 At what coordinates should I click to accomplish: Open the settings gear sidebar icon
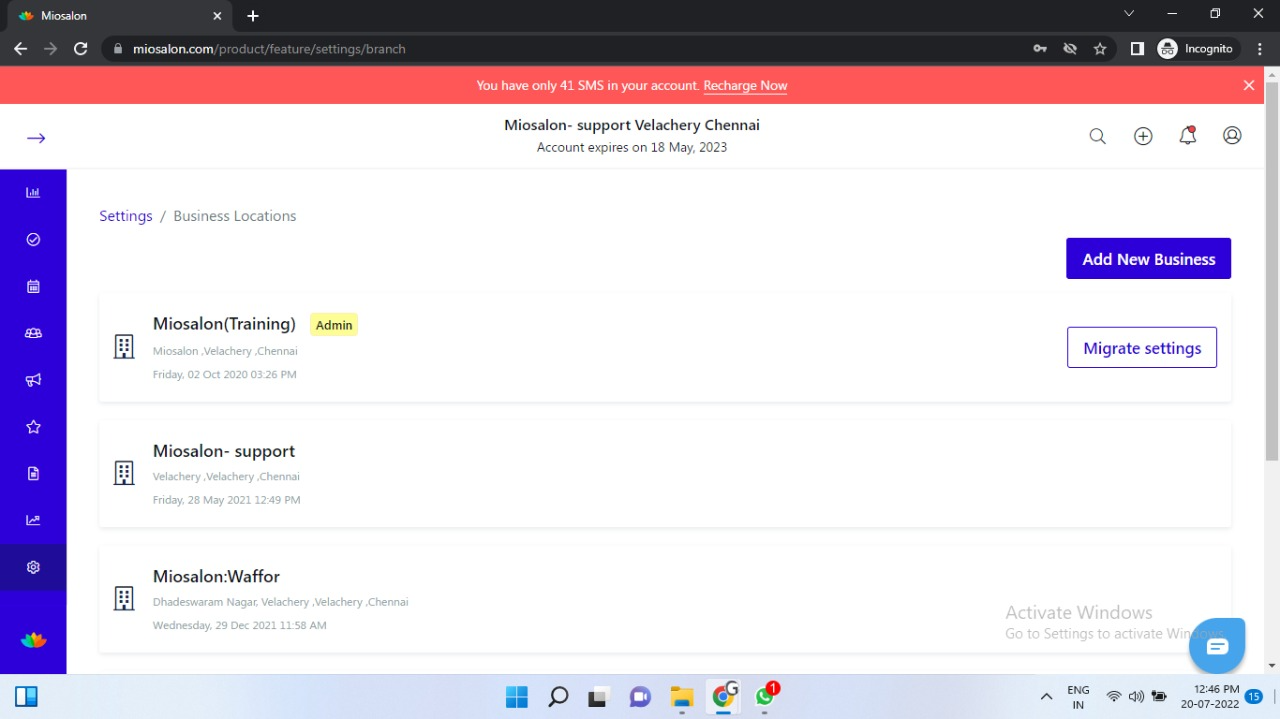33,567
